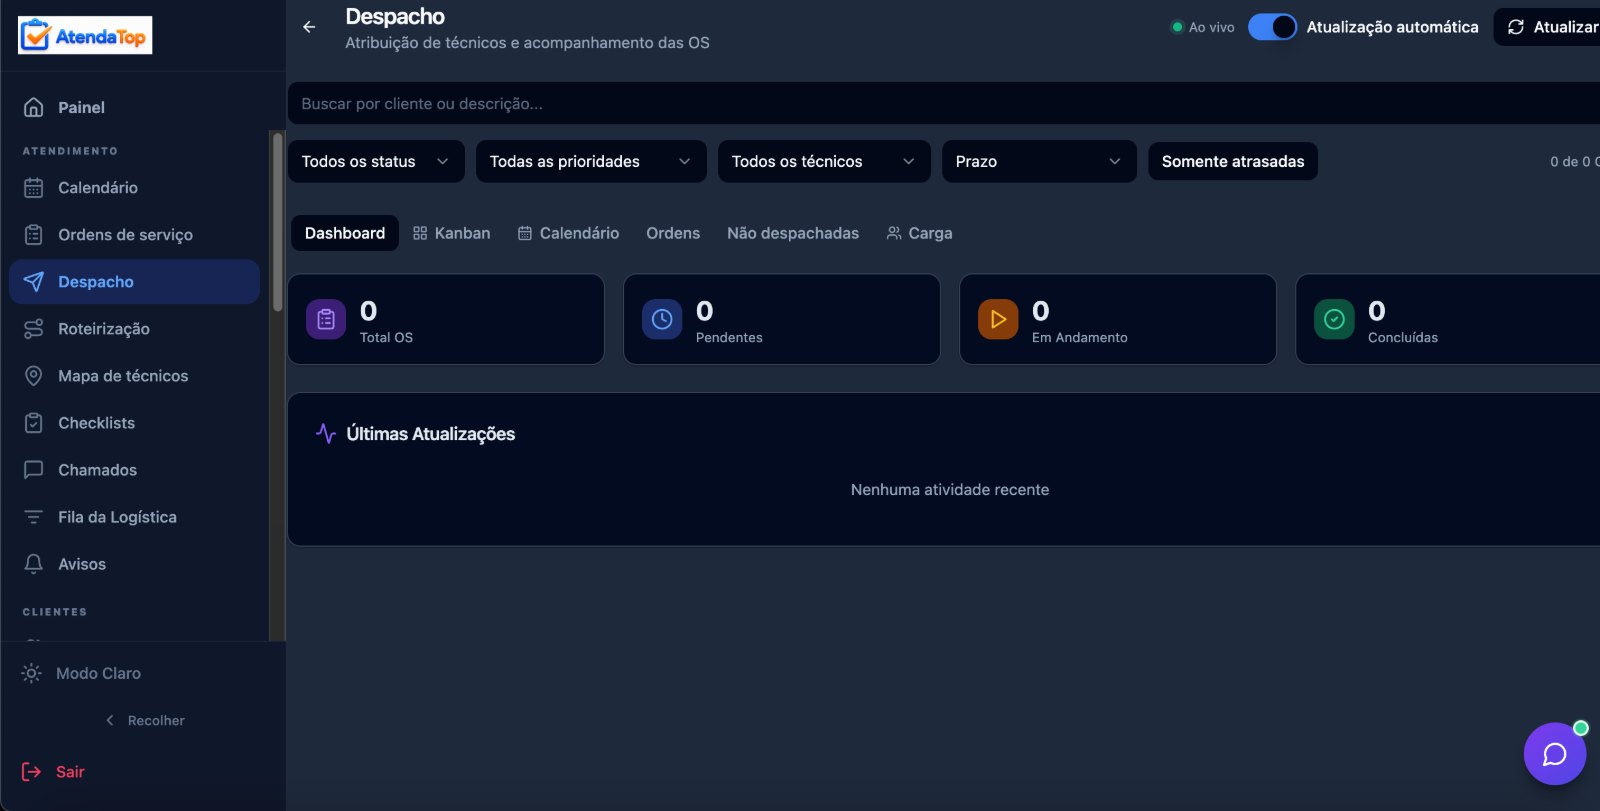
Task: Switch to the Carga tab
Action: pyautogui.click(x=919, y=233)
